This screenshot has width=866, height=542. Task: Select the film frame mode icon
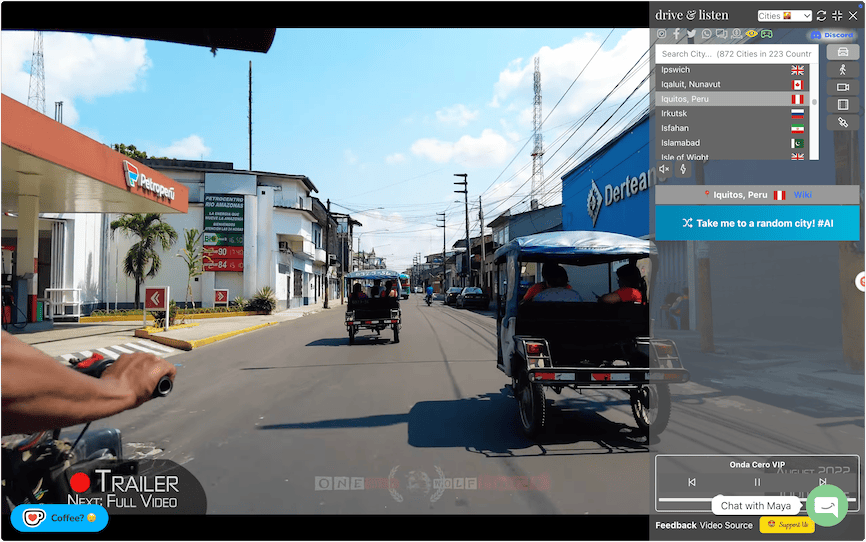point(843,104)
